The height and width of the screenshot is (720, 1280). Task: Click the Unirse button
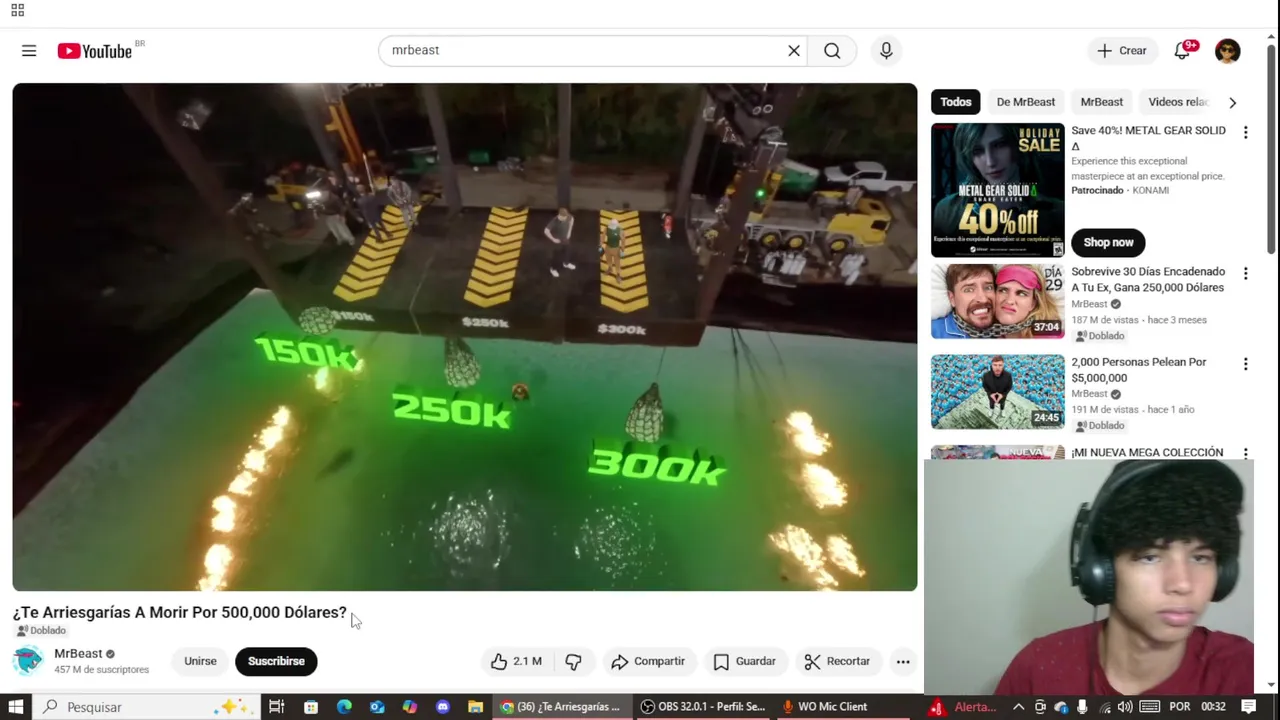pos(200,661)
